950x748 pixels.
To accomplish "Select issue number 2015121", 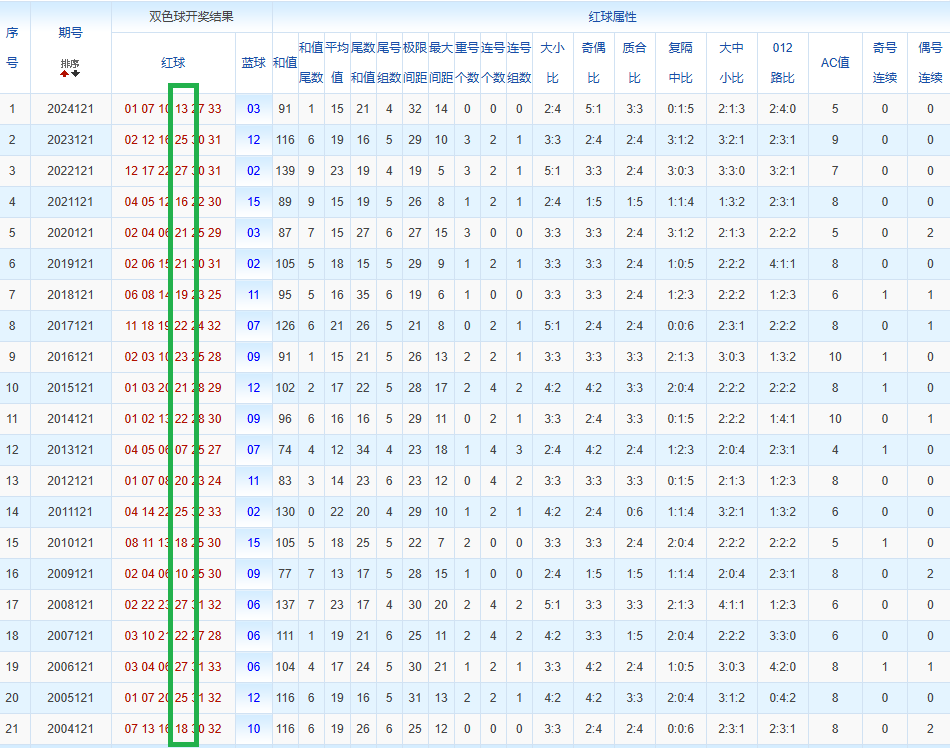I will (x=70, y=388).
